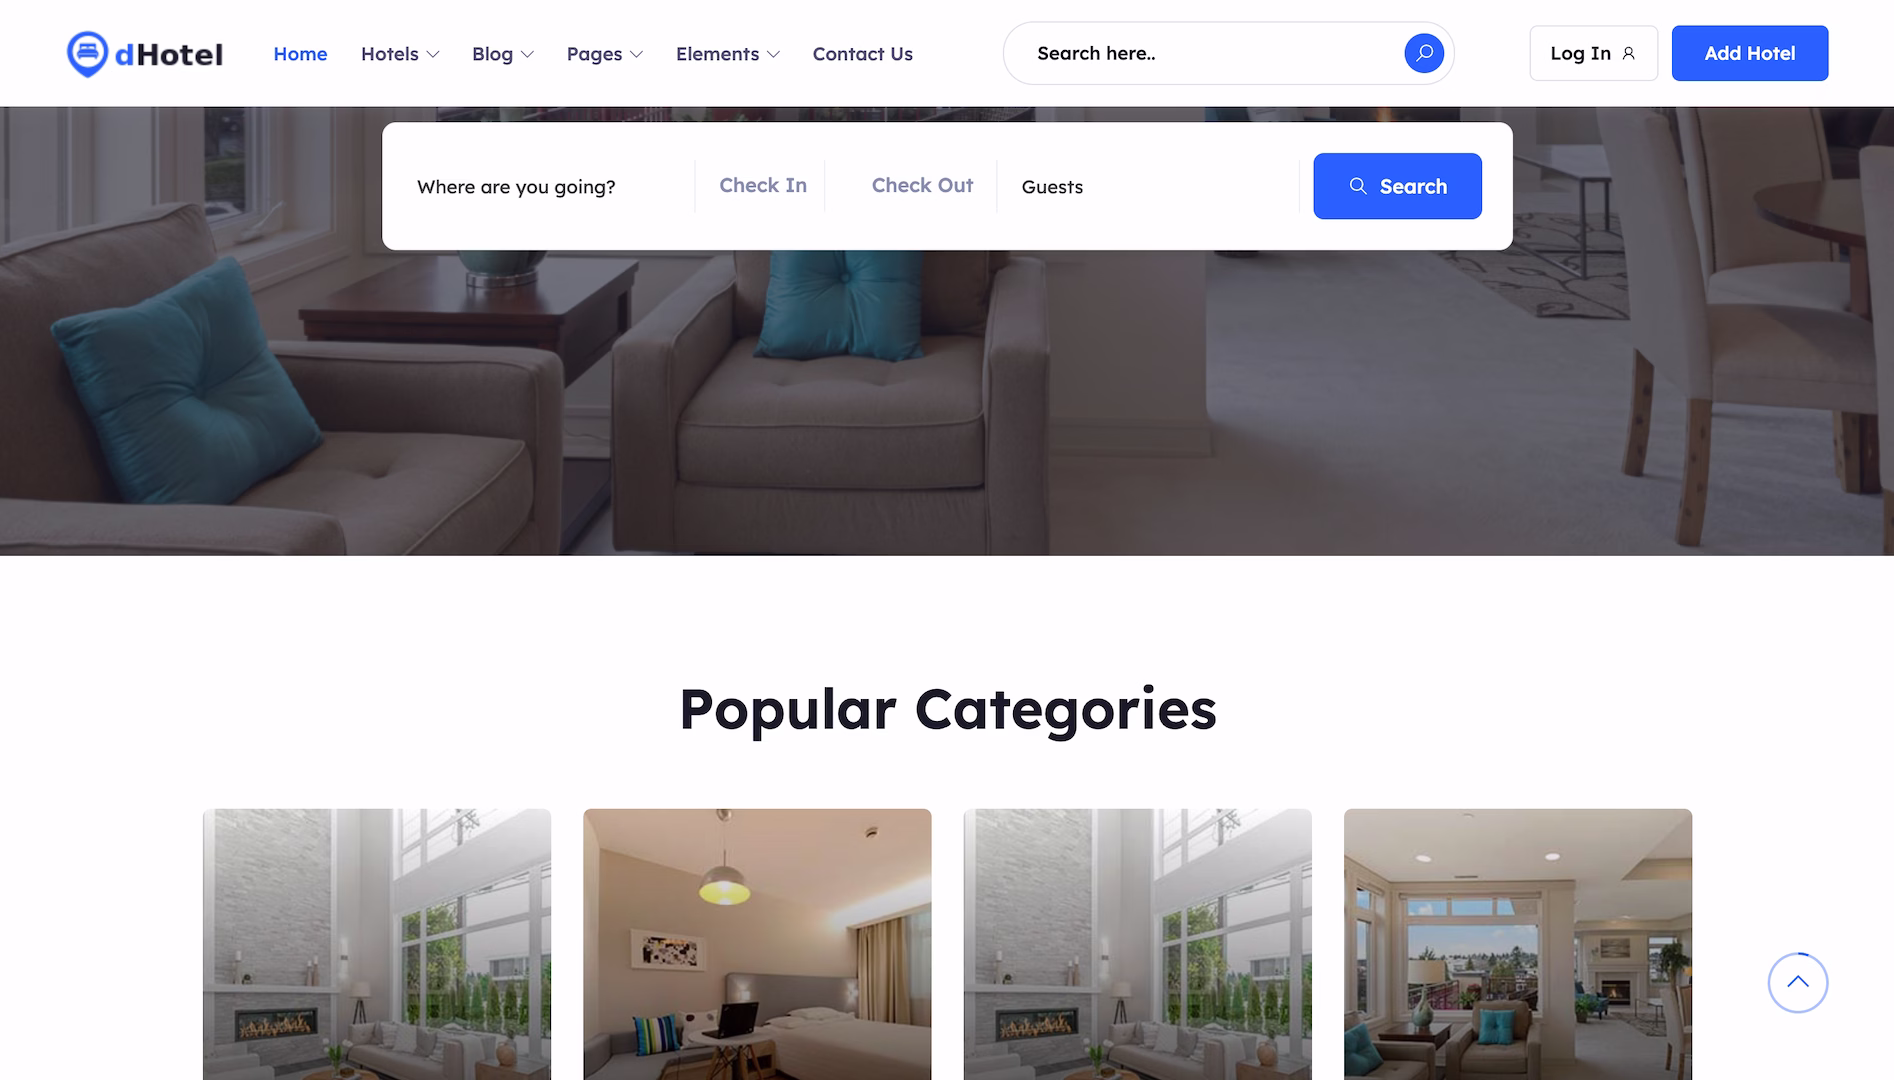
Task: Click the Log In button
Action: 1593,53
